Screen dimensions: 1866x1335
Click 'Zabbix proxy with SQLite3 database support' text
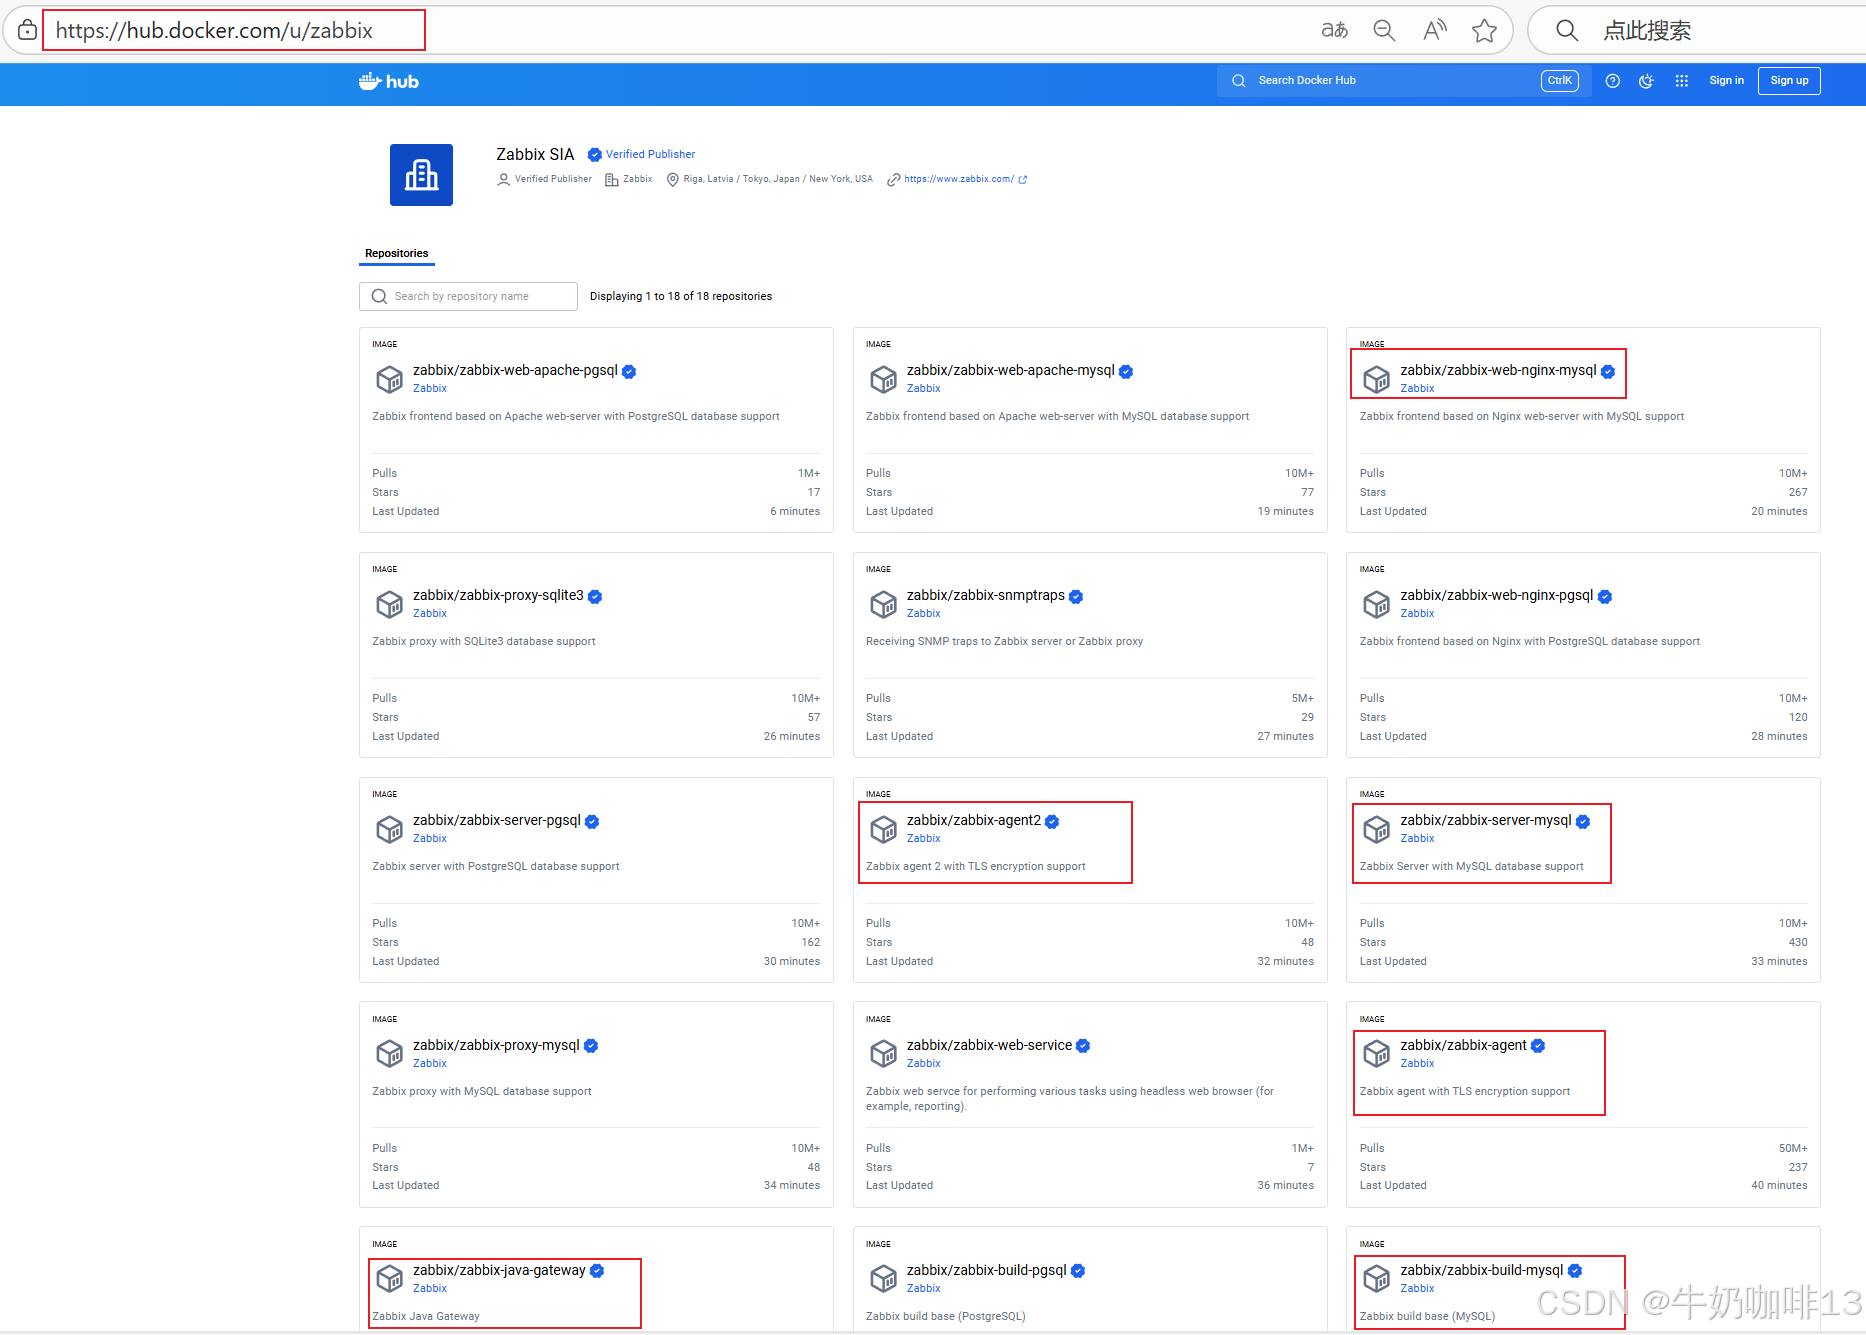(x=484, y=641)
